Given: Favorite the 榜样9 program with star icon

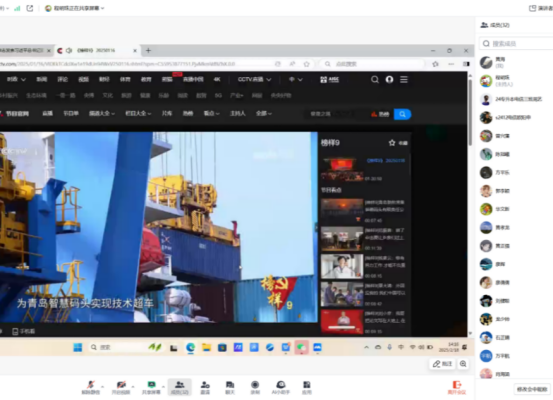Looking at the screenshot, I should [392, 143].
